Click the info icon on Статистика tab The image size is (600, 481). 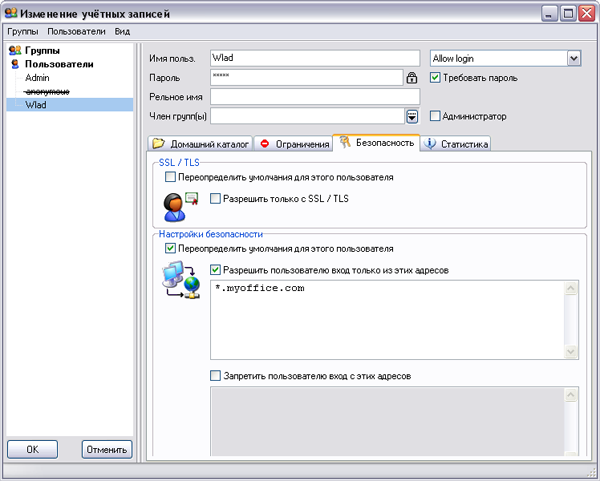(430, 143)
